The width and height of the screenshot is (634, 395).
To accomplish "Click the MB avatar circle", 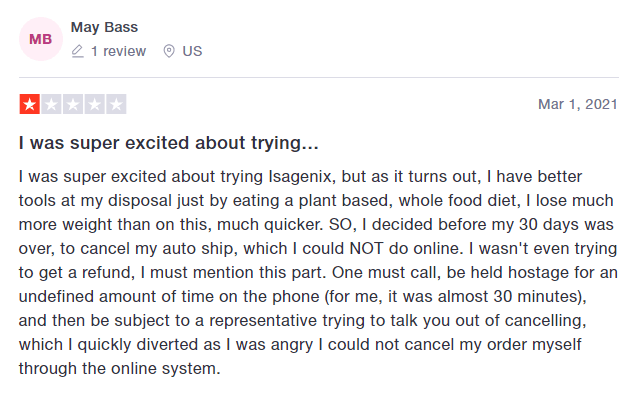I will click(41, 39).
